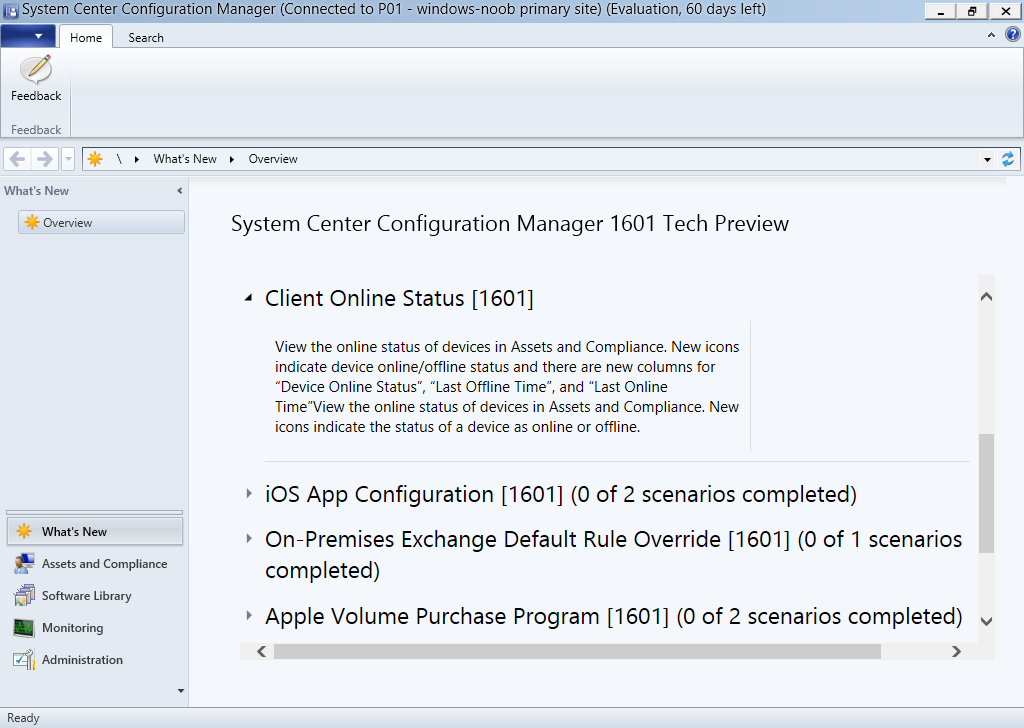Select What's New in the breadcrumb path
This screenshot has width=1024, height=728.
coord(185,159)
